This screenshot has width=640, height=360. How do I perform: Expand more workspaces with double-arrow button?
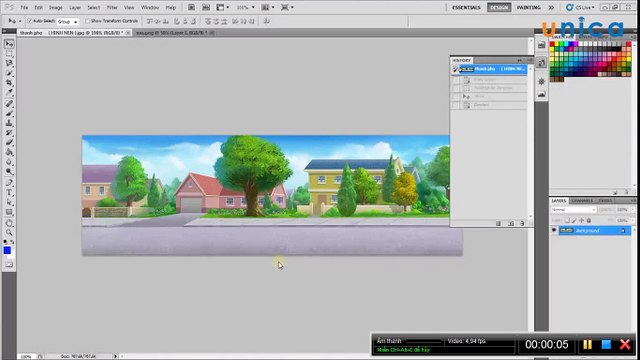tap(551, 7)
